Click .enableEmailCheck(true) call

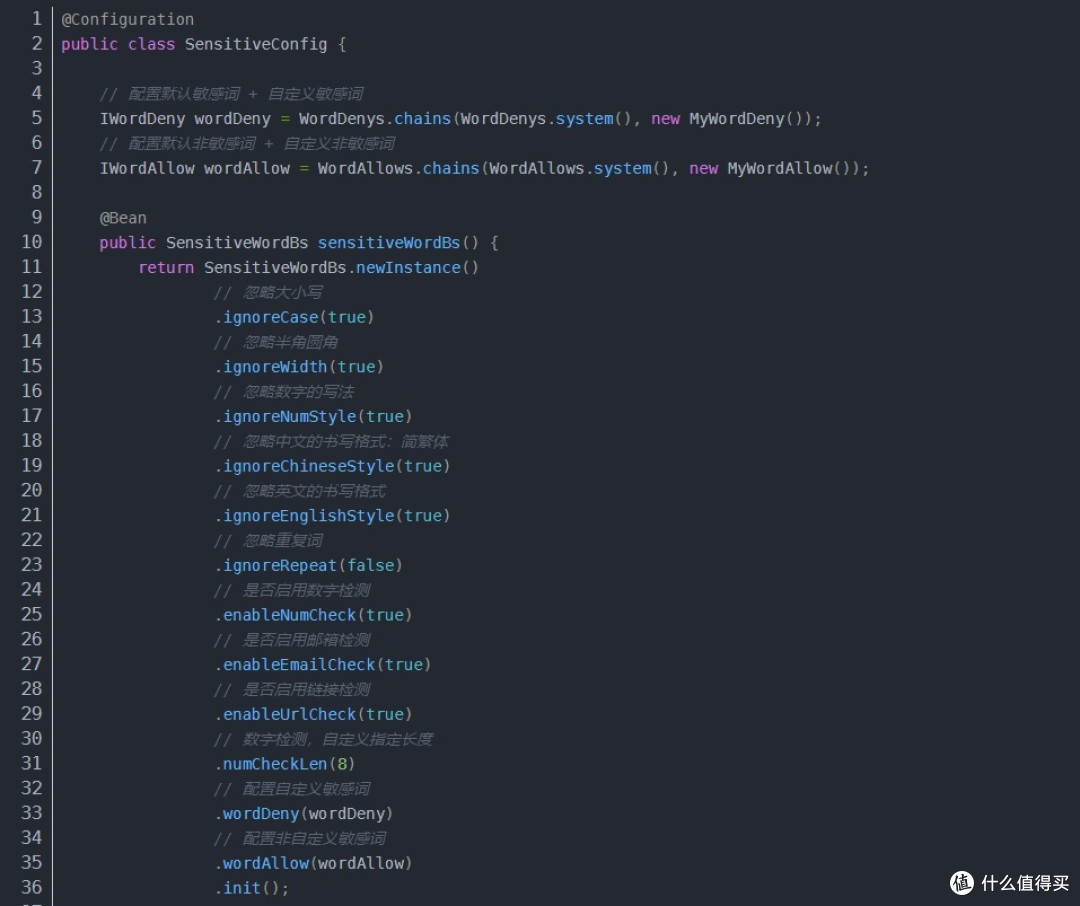[x=322, y=664]
